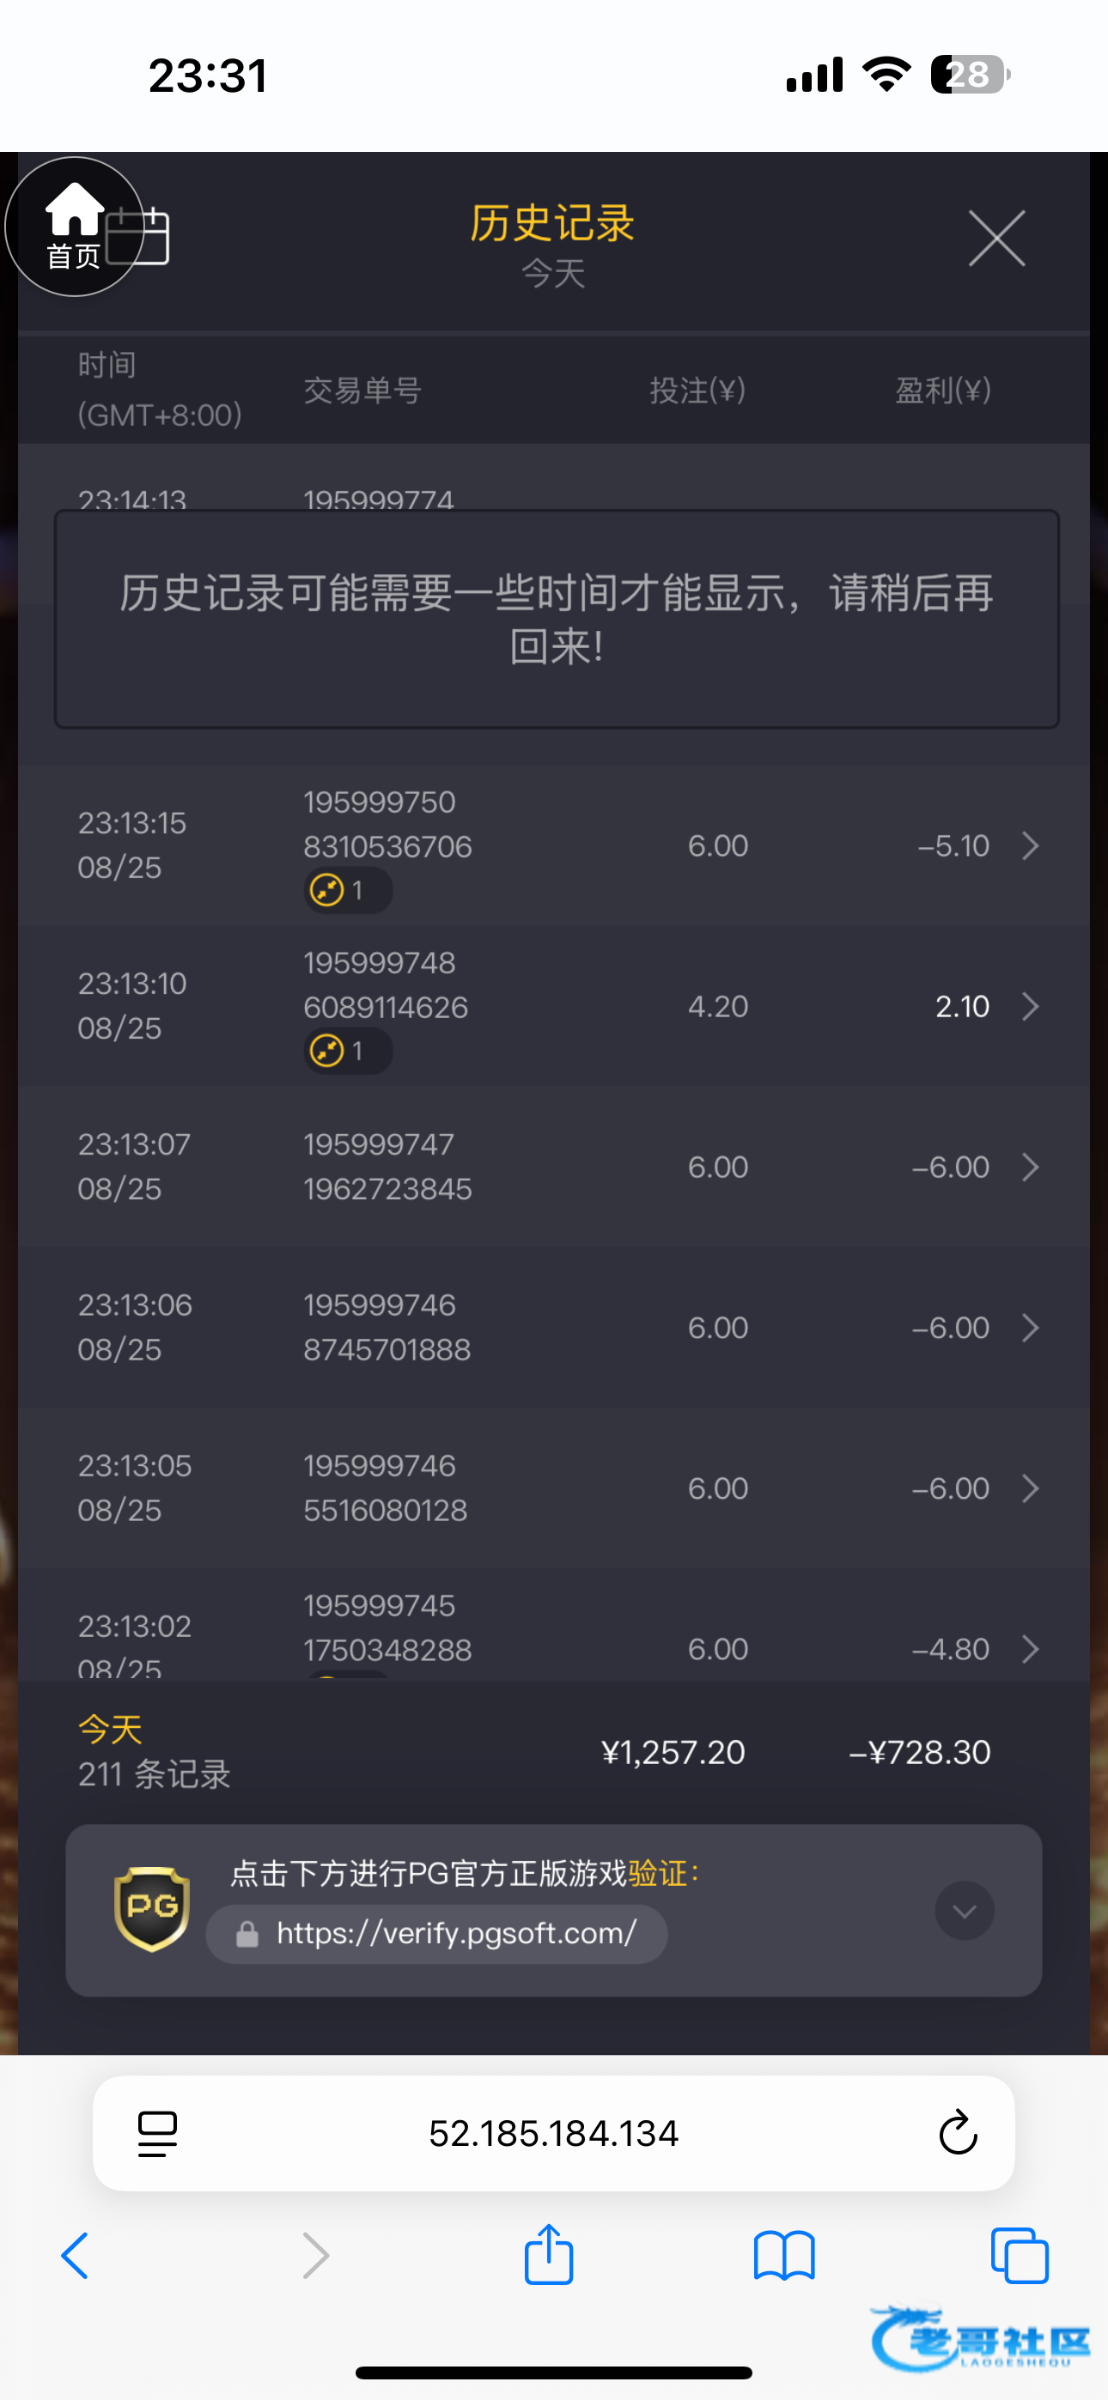
Task: Expand details for the 23:13:15 record
Action: 1031,846
